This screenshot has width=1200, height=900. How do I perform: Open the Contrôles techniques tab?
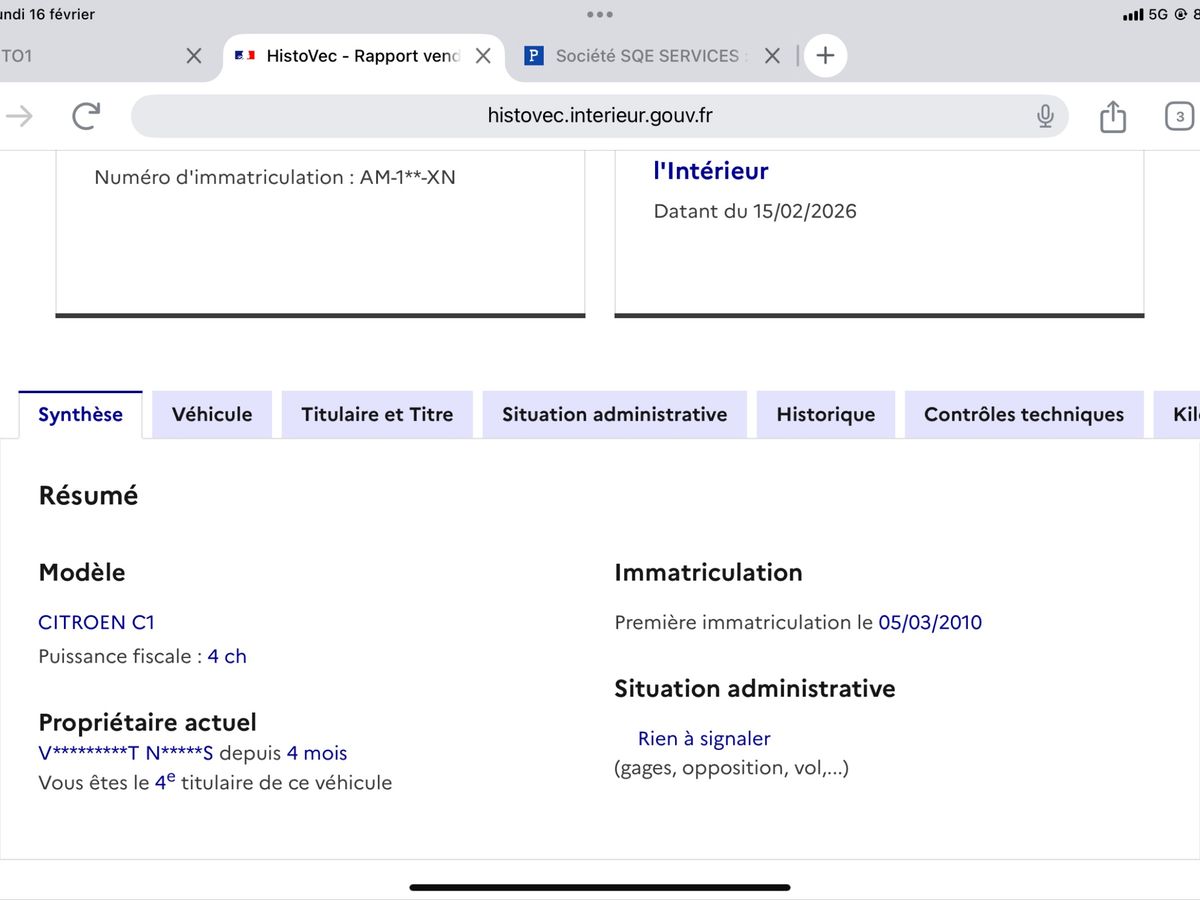[1023, 414]
